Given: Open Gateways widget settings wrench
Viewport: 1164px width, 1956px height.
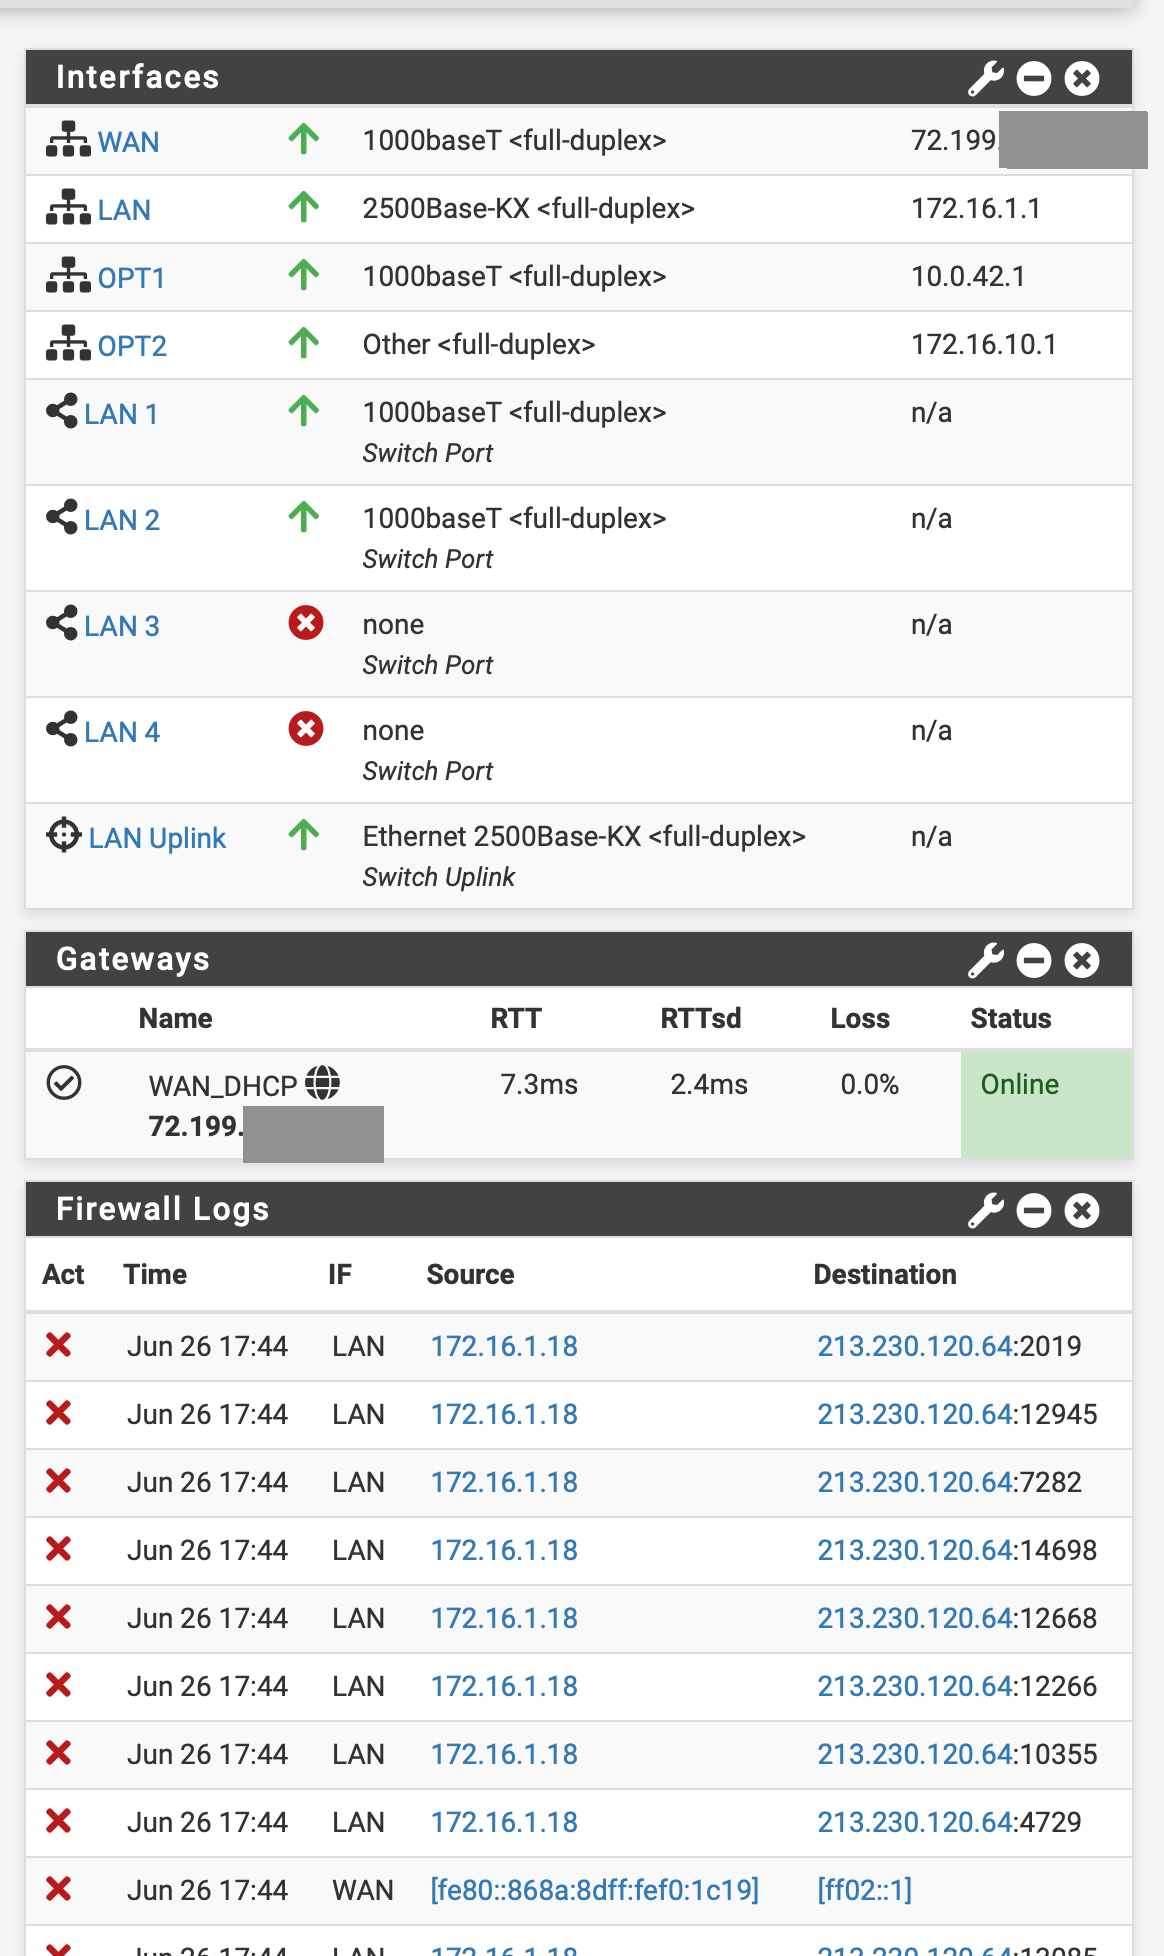Looking at the screenshot, I should [x=985, y=960].
